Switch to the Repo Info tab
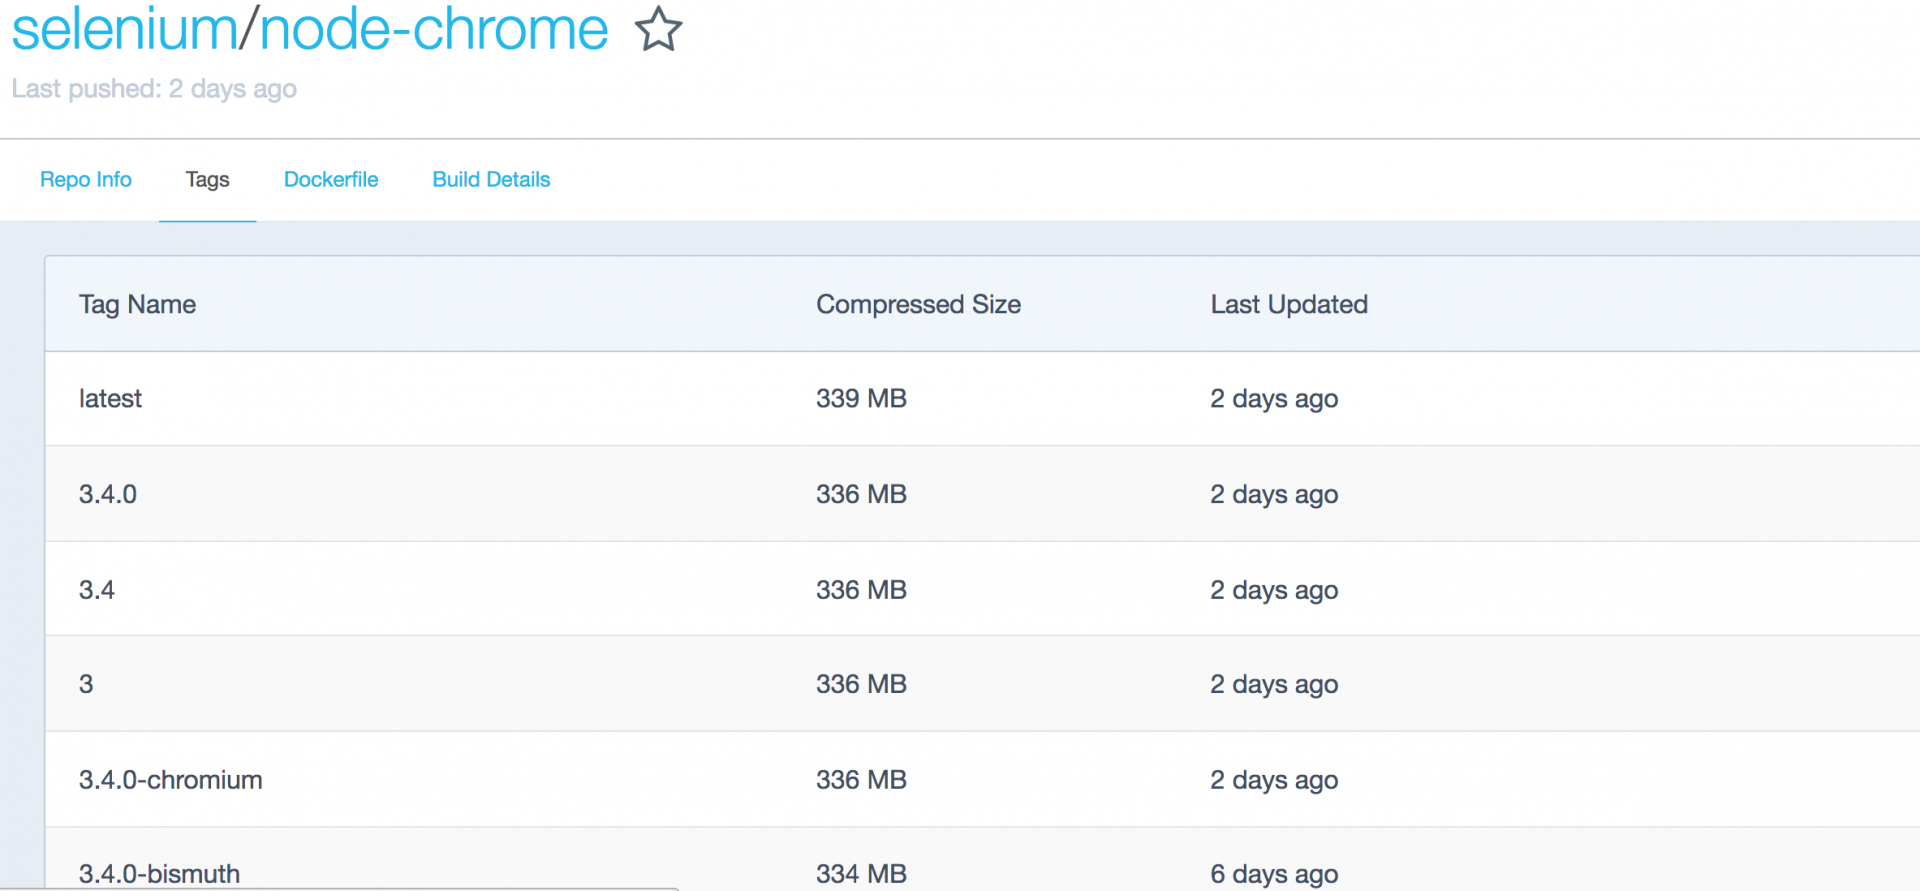 point(86,180)
